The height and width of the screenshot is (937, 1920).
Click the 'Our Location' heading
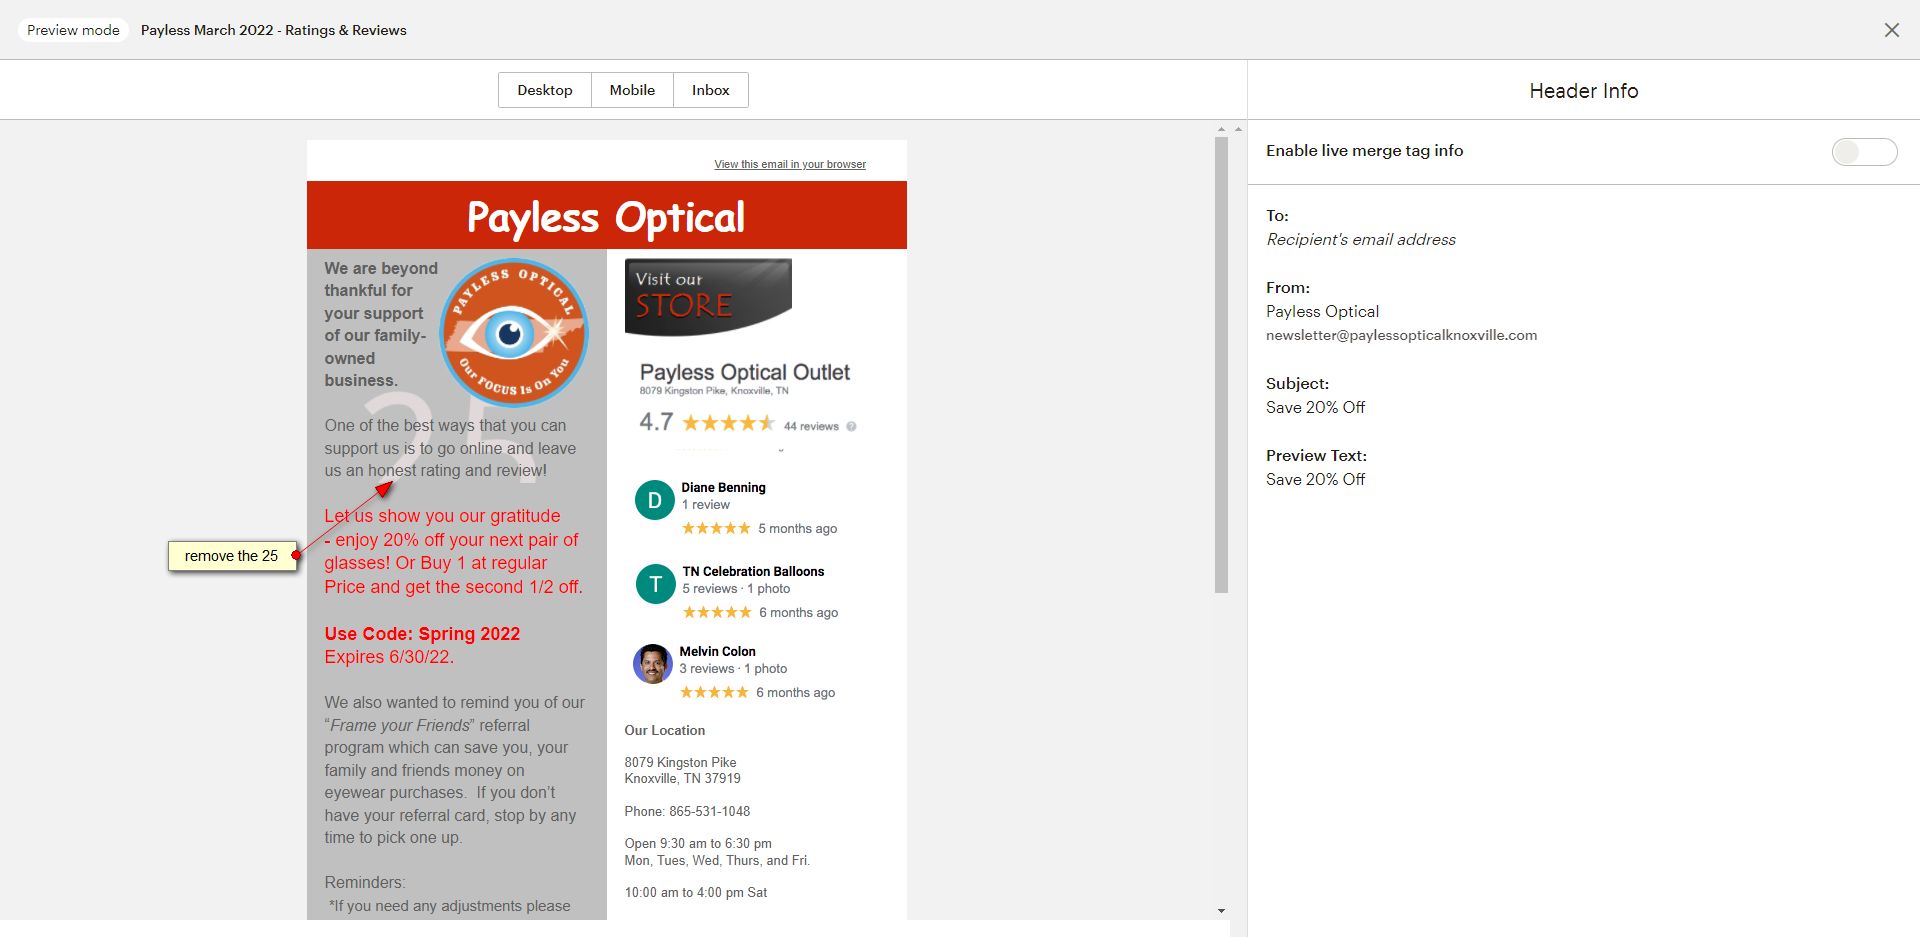[x=665, y=730]
